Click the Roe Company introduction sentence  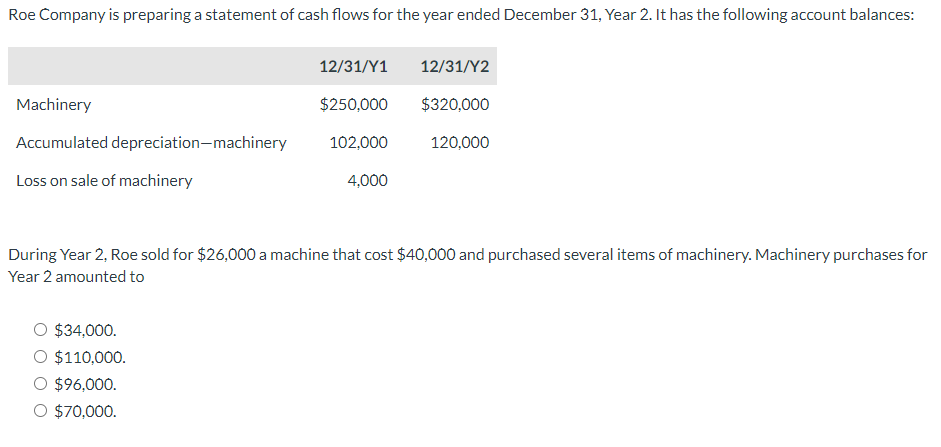click(461, 15)
